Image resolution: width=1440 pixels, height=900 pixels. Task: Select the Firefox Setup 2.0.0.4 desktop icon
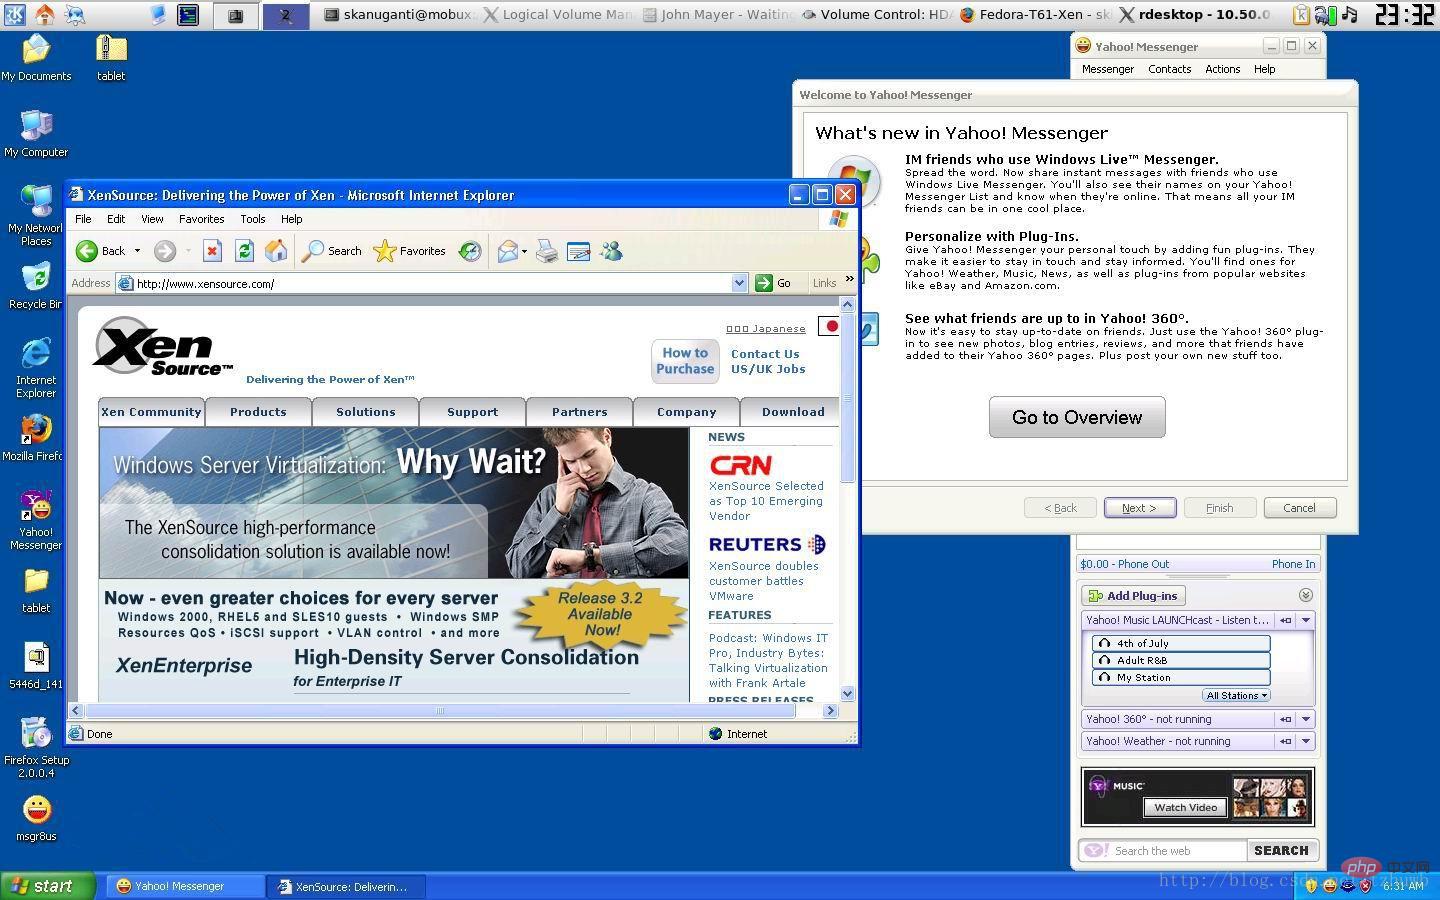coord(36,748)
